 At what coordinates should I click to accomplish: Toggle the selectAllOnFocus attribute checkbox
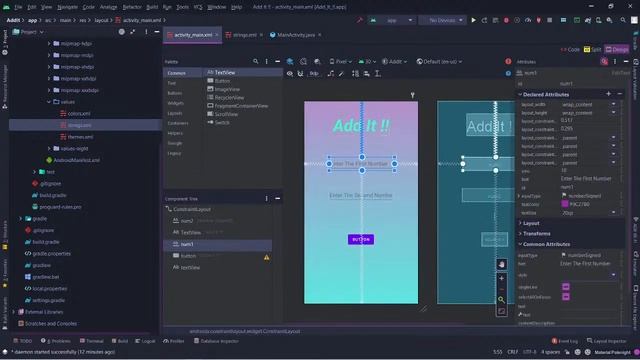(x=566, y=297)
